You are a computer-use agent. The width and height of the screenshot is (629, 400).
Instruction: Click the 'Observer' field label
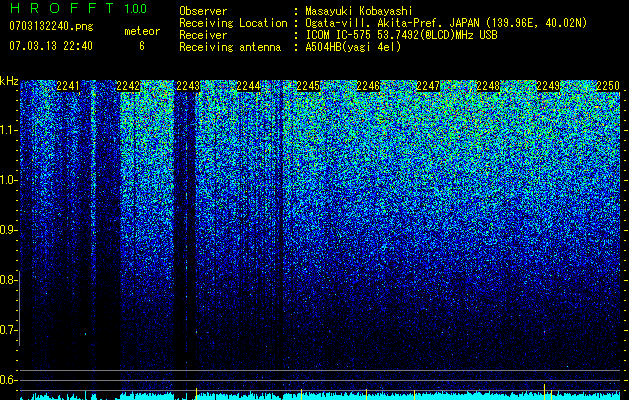pyautogui.click(x=203, y=11)
